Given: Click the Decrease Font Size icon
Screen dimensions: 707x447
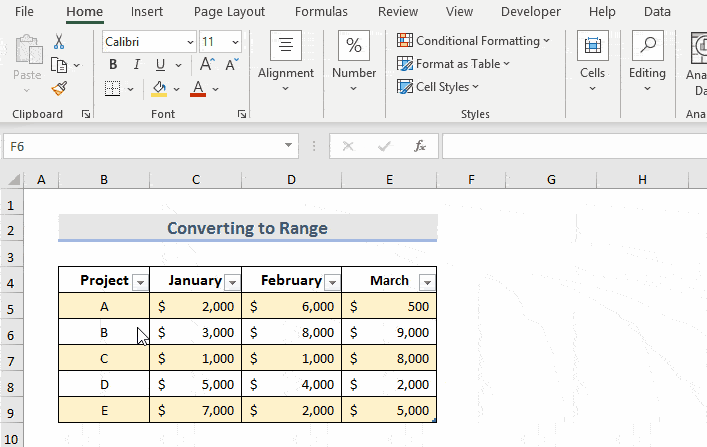Looking at the screenshot, I should coord(232,65).
